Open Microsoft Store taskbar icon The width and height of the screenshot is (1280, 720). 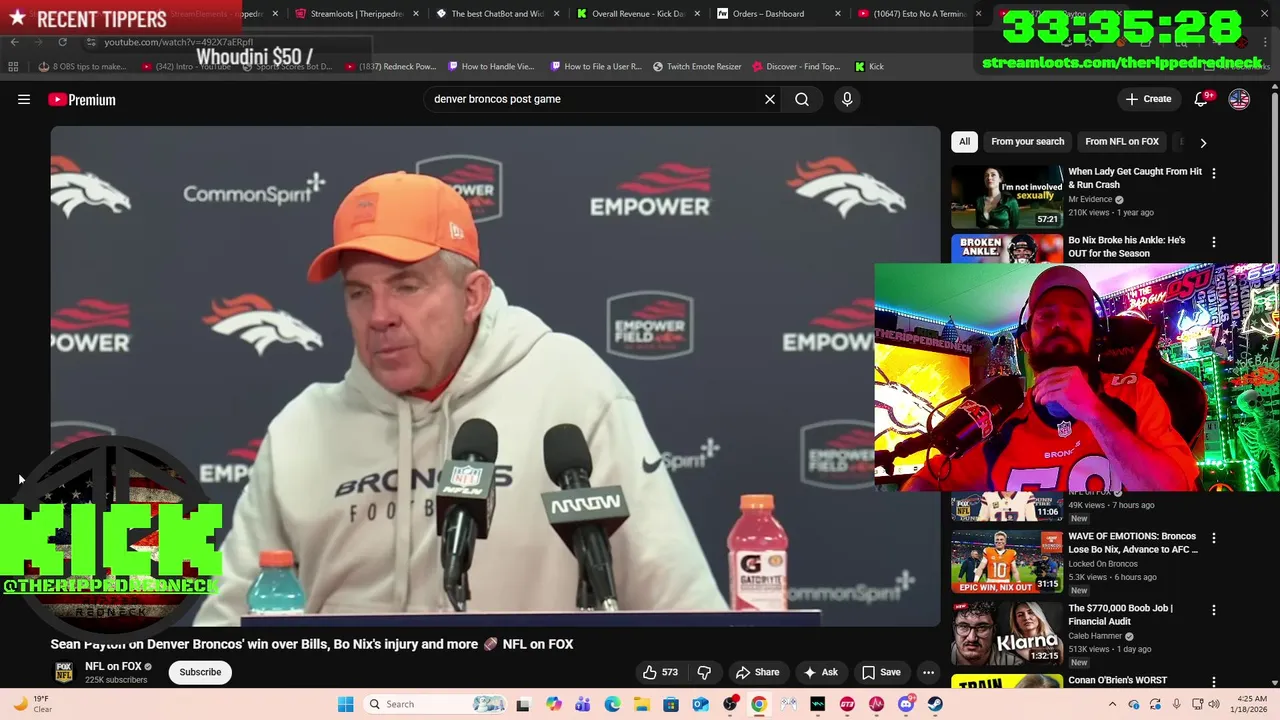[671, 704]
